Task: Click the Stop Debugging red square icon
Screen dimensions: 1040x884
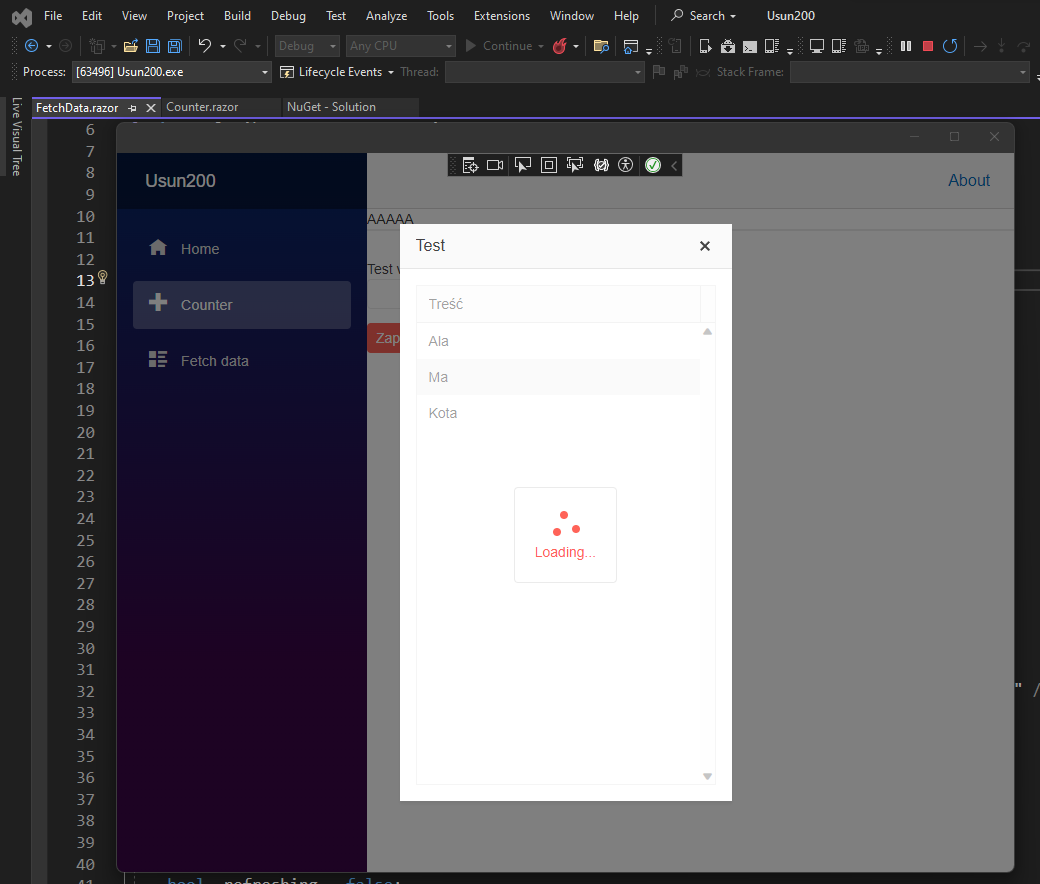Action: pyautogui.click(x=928, y=46)
